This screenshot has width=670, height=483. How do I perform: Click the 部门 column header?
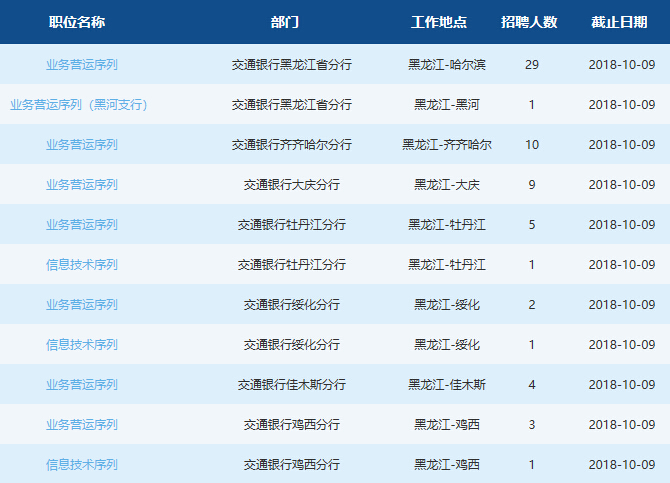click(x=285, y=22)
